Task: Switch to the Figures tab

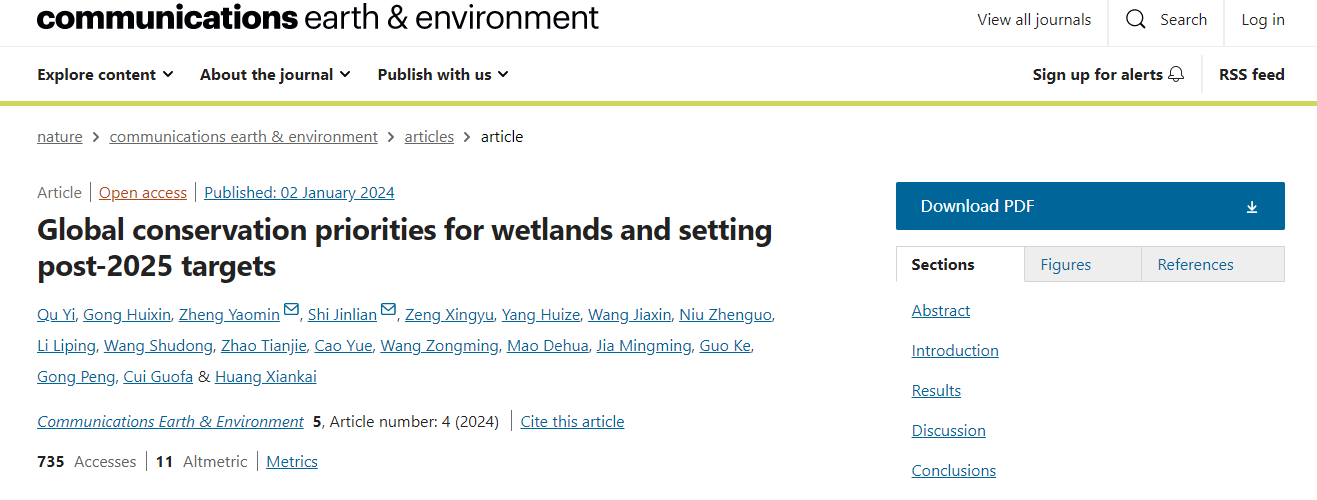Action: point(1065,264)
